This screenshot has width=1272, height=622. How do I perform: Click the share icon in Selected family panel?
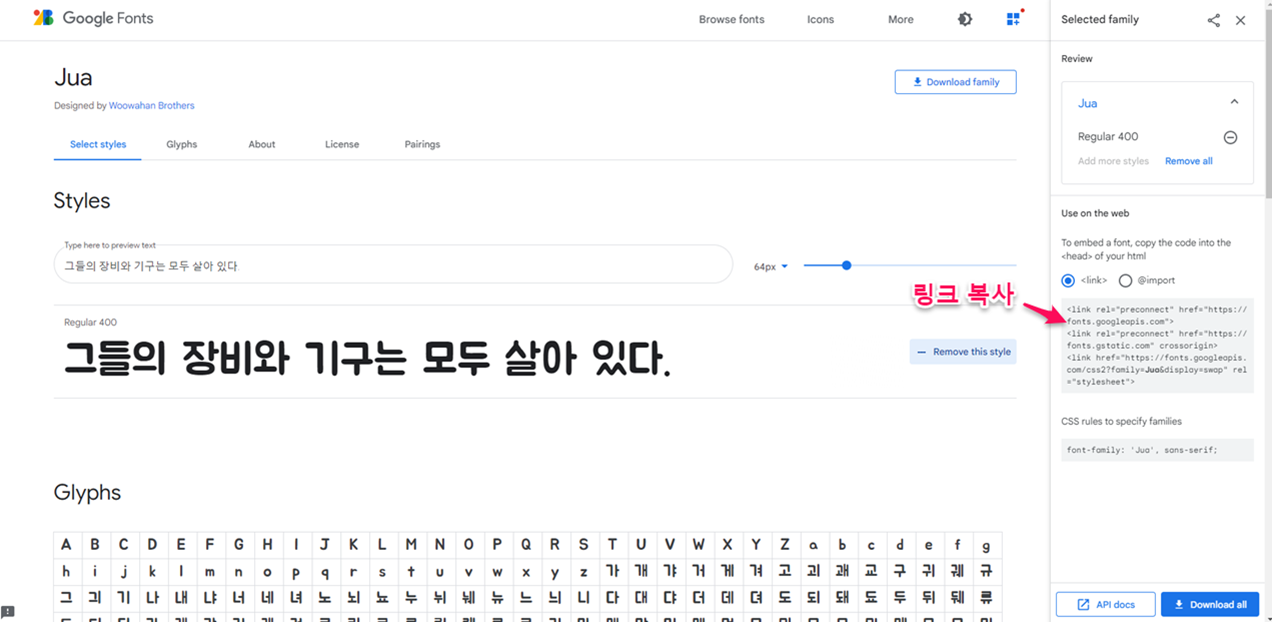point(1214,20)
